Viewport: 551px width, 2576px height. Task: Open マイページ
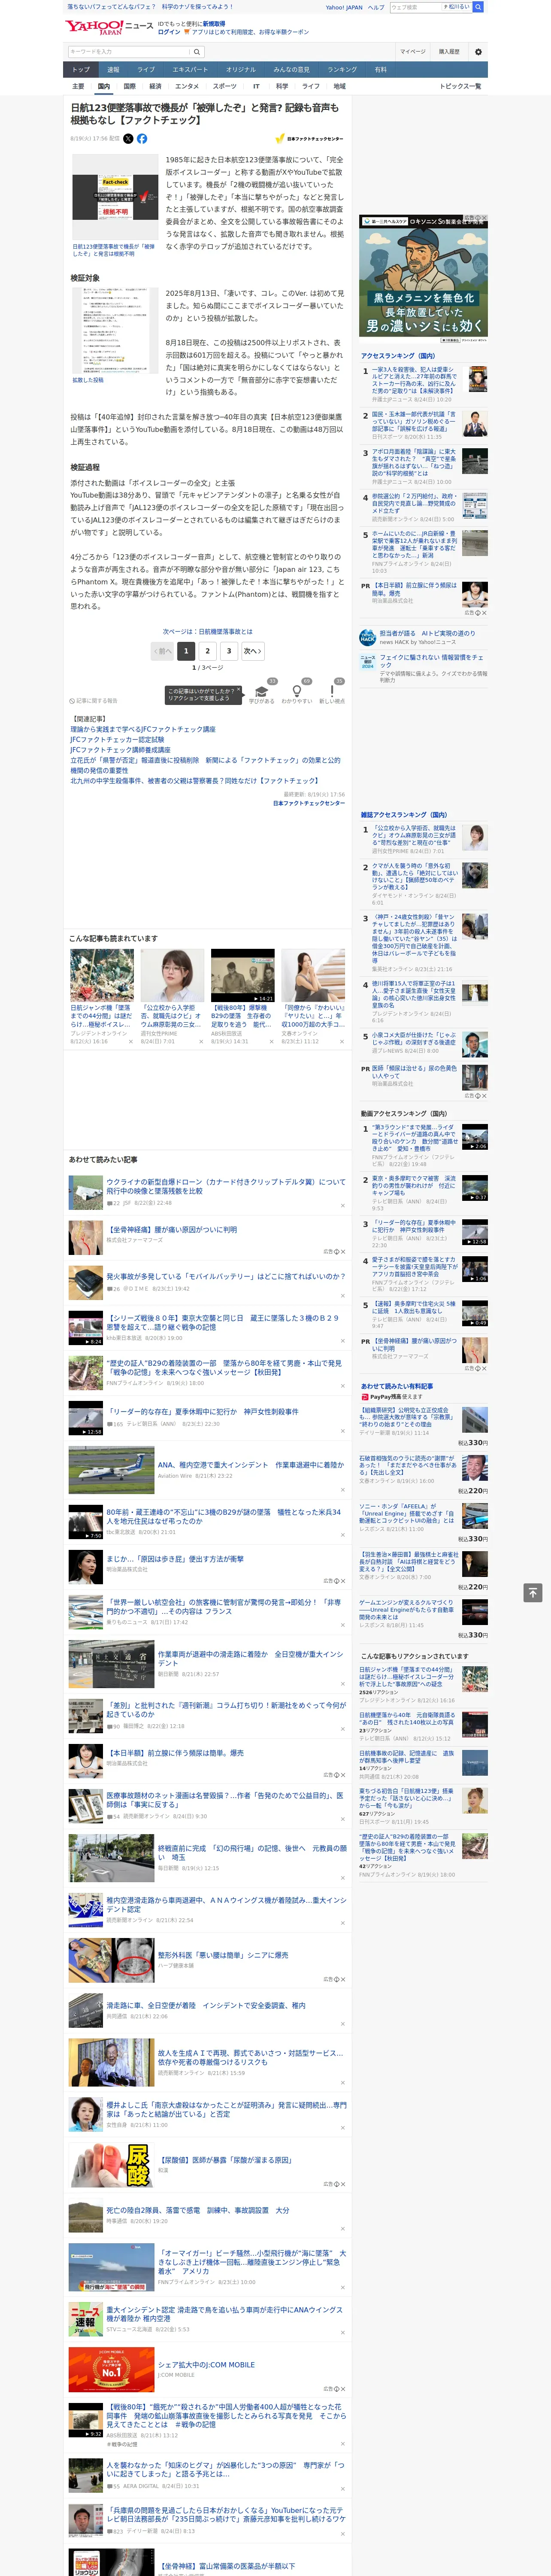(413, 52)
